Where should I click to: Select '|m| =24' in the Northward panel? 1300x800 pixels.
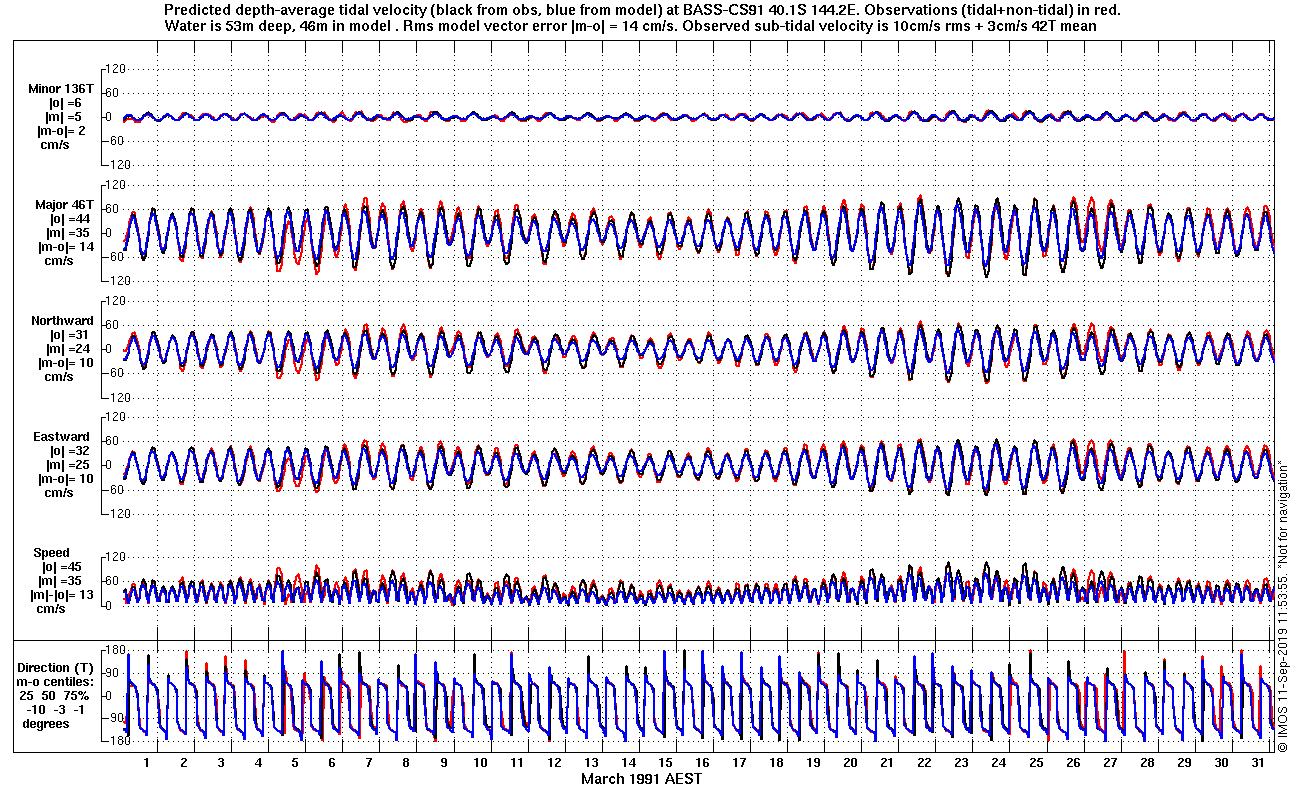70,349
